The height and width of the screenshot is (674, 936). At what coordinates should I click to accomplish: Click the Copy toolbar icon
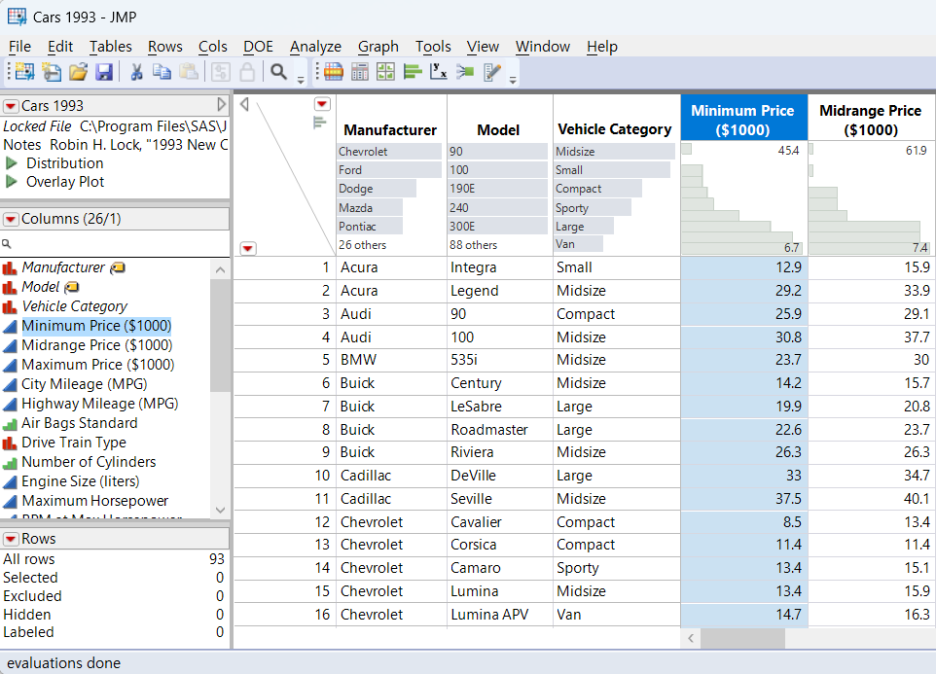click(162, 72)
